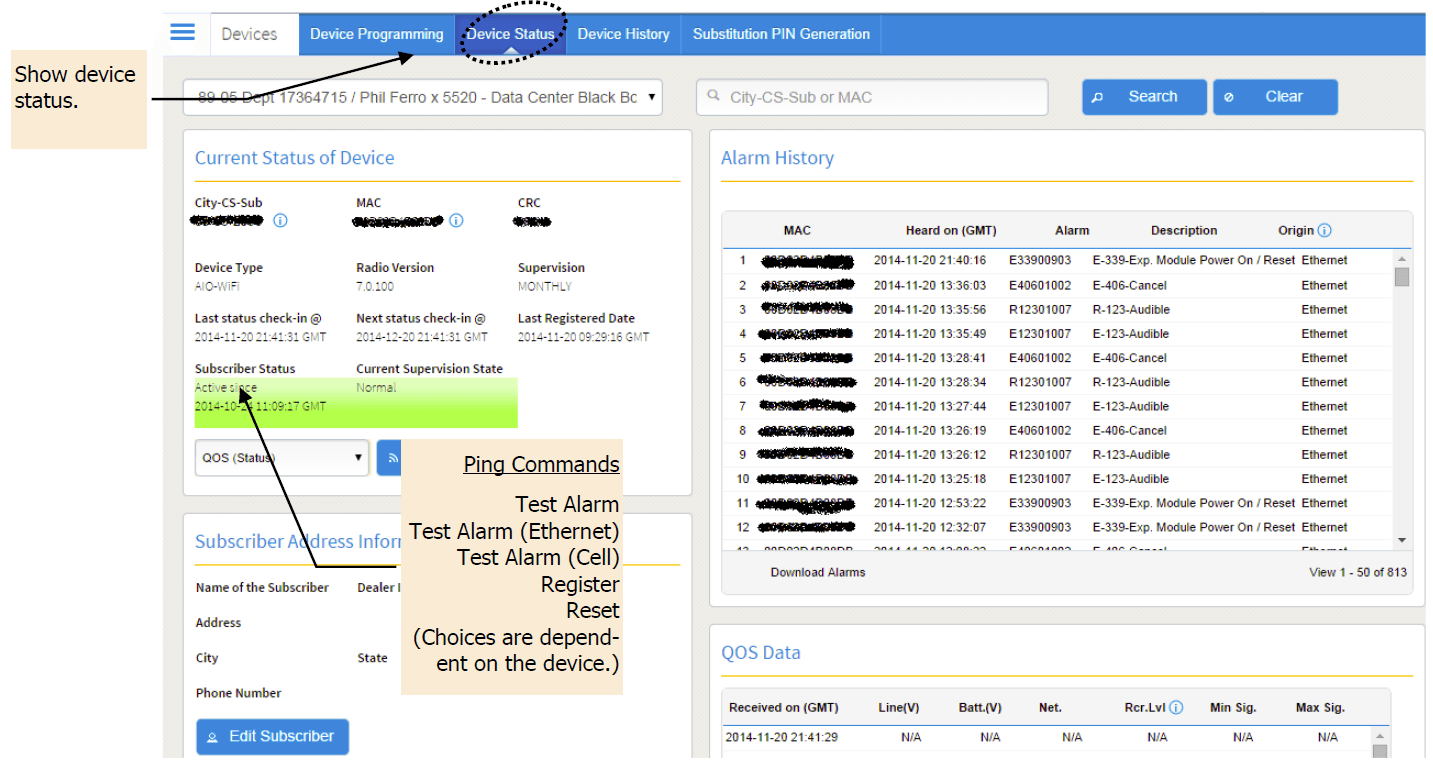Switch to the Device Programming tab
The width and height of the screenshot is (1433, 783).
376,34
